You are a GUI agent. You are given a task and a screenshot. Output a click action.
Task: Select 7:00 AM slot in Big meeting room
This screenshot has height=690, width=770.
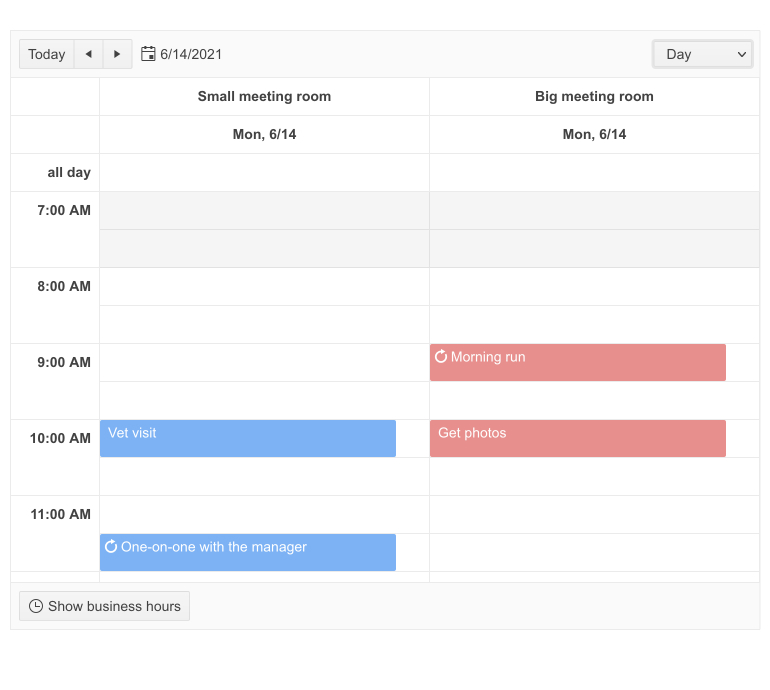pyautogui.click(x=594, y=211)
